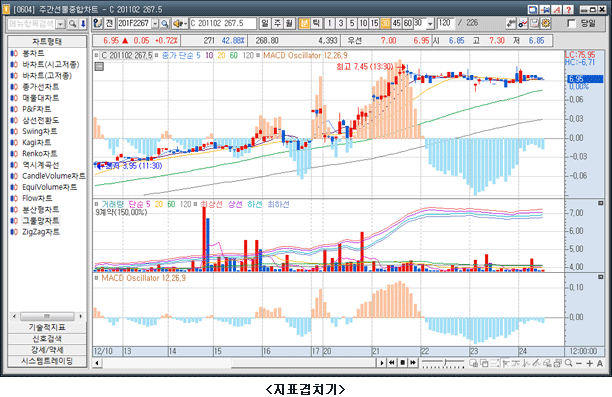Screen dimensions: 612x397
Task: Click the symbol lookup magnifier beside 201F2267
Action: point(165,23)
